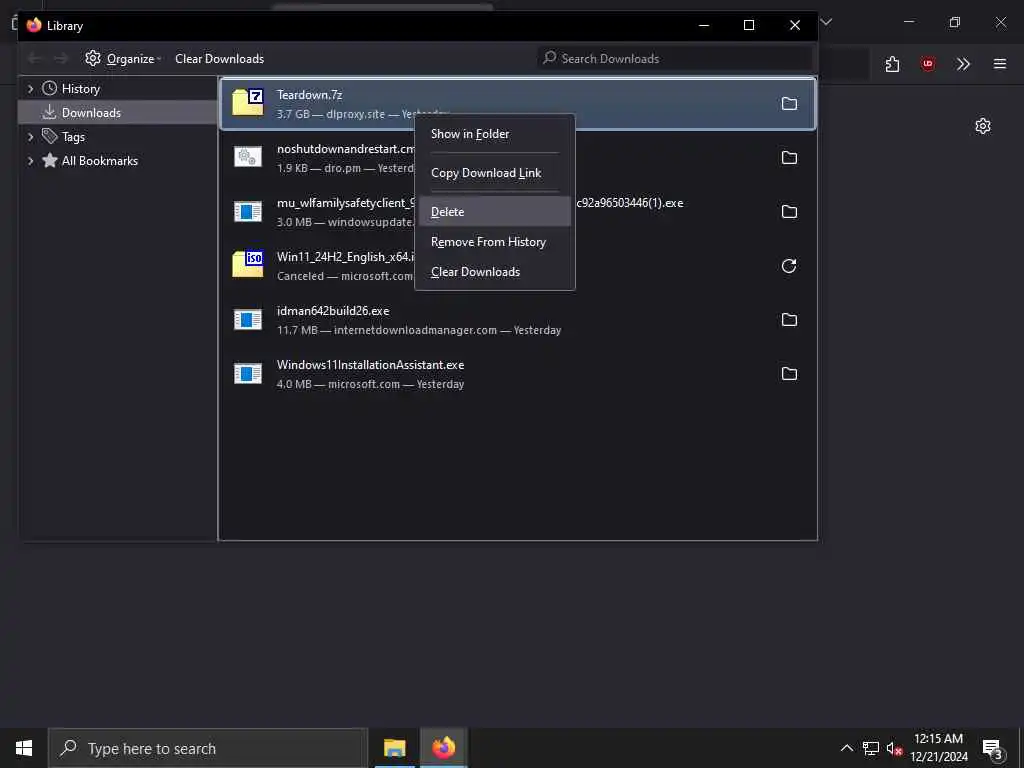Image resolution: width=1024 pixels, height=768 pixels.
Task: Minimize the Library window
Action: click(704, 25)
